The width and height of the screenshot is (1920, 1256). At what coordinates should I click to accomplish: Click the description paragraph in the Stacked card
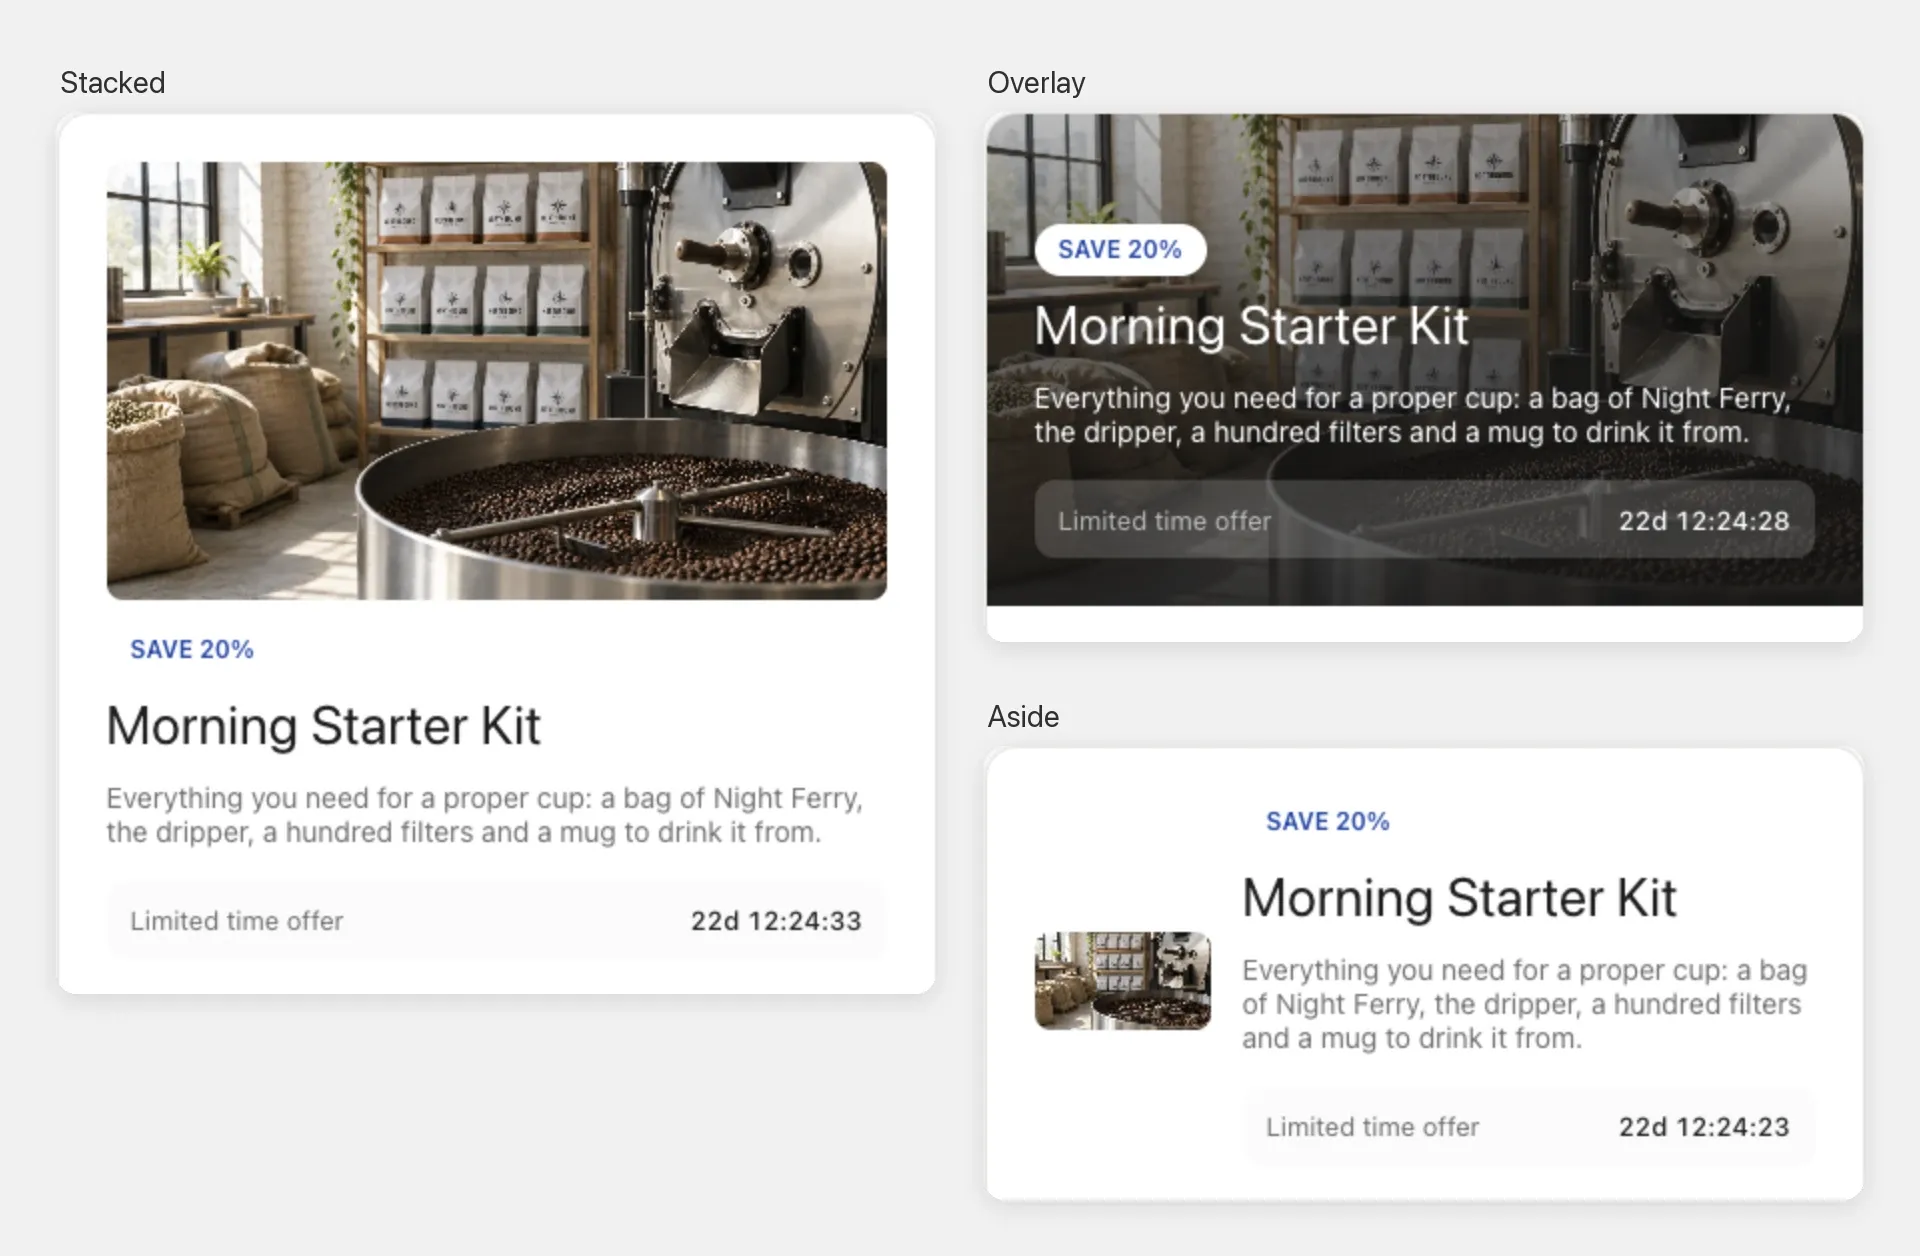pos(485,815)
